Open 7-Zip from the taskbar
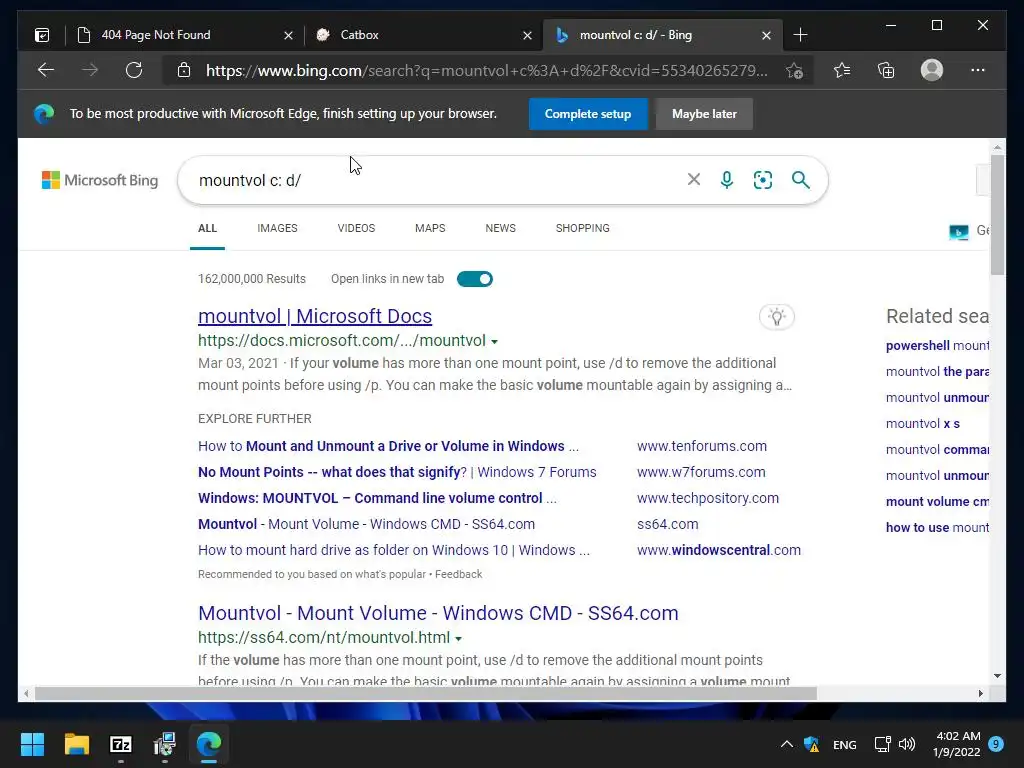 (121, 744)
